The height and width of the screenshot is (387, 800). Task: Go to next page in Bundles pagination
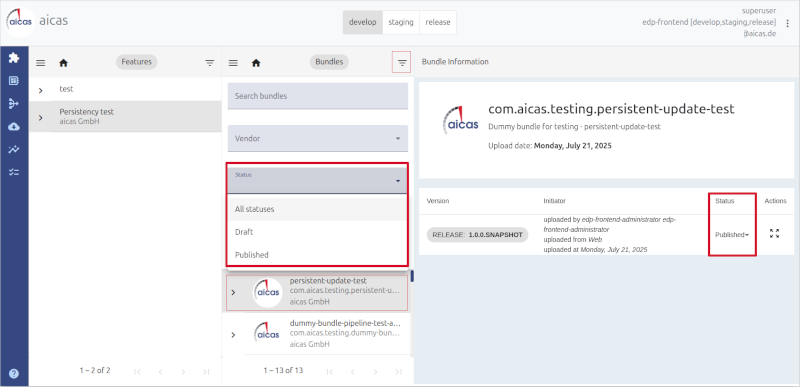(x=376, y=371)
